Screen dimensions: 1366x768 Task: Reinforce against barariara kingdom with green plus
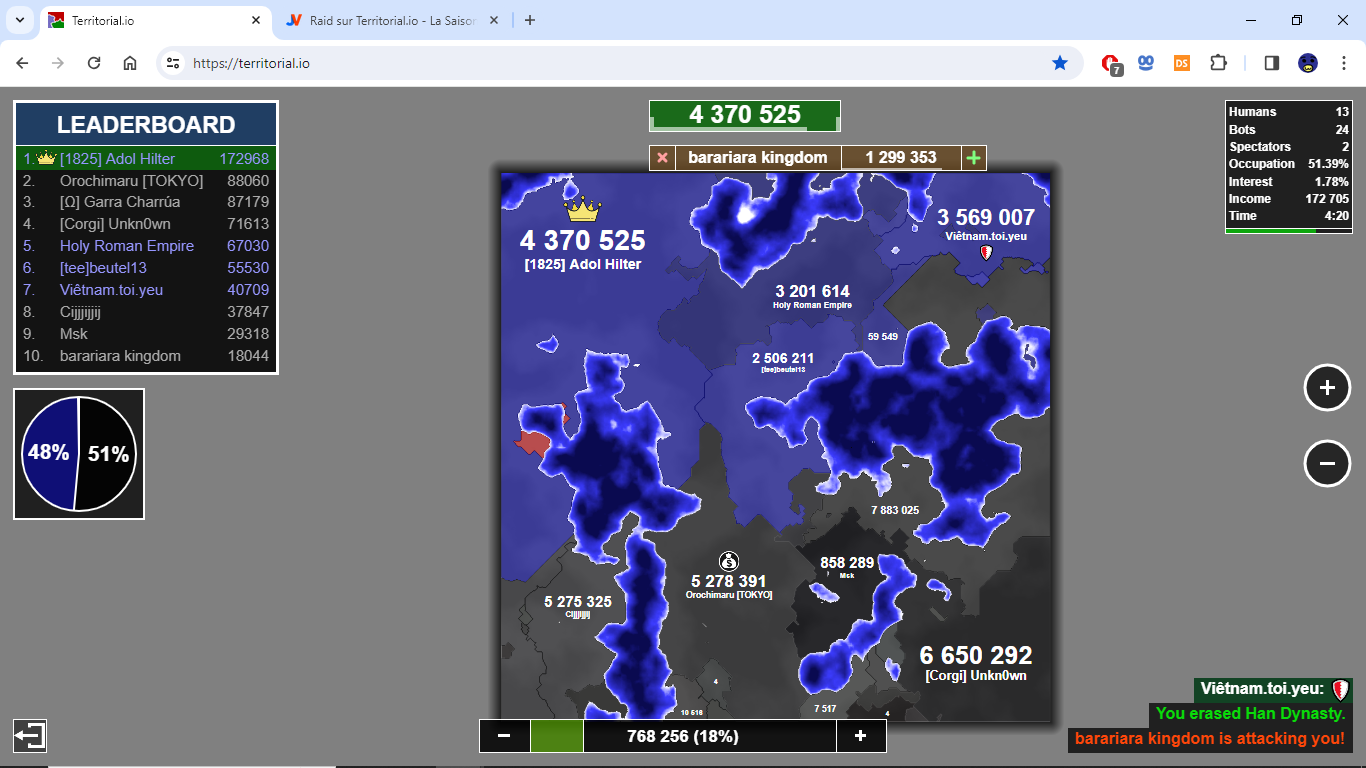(x=973, y=158)
